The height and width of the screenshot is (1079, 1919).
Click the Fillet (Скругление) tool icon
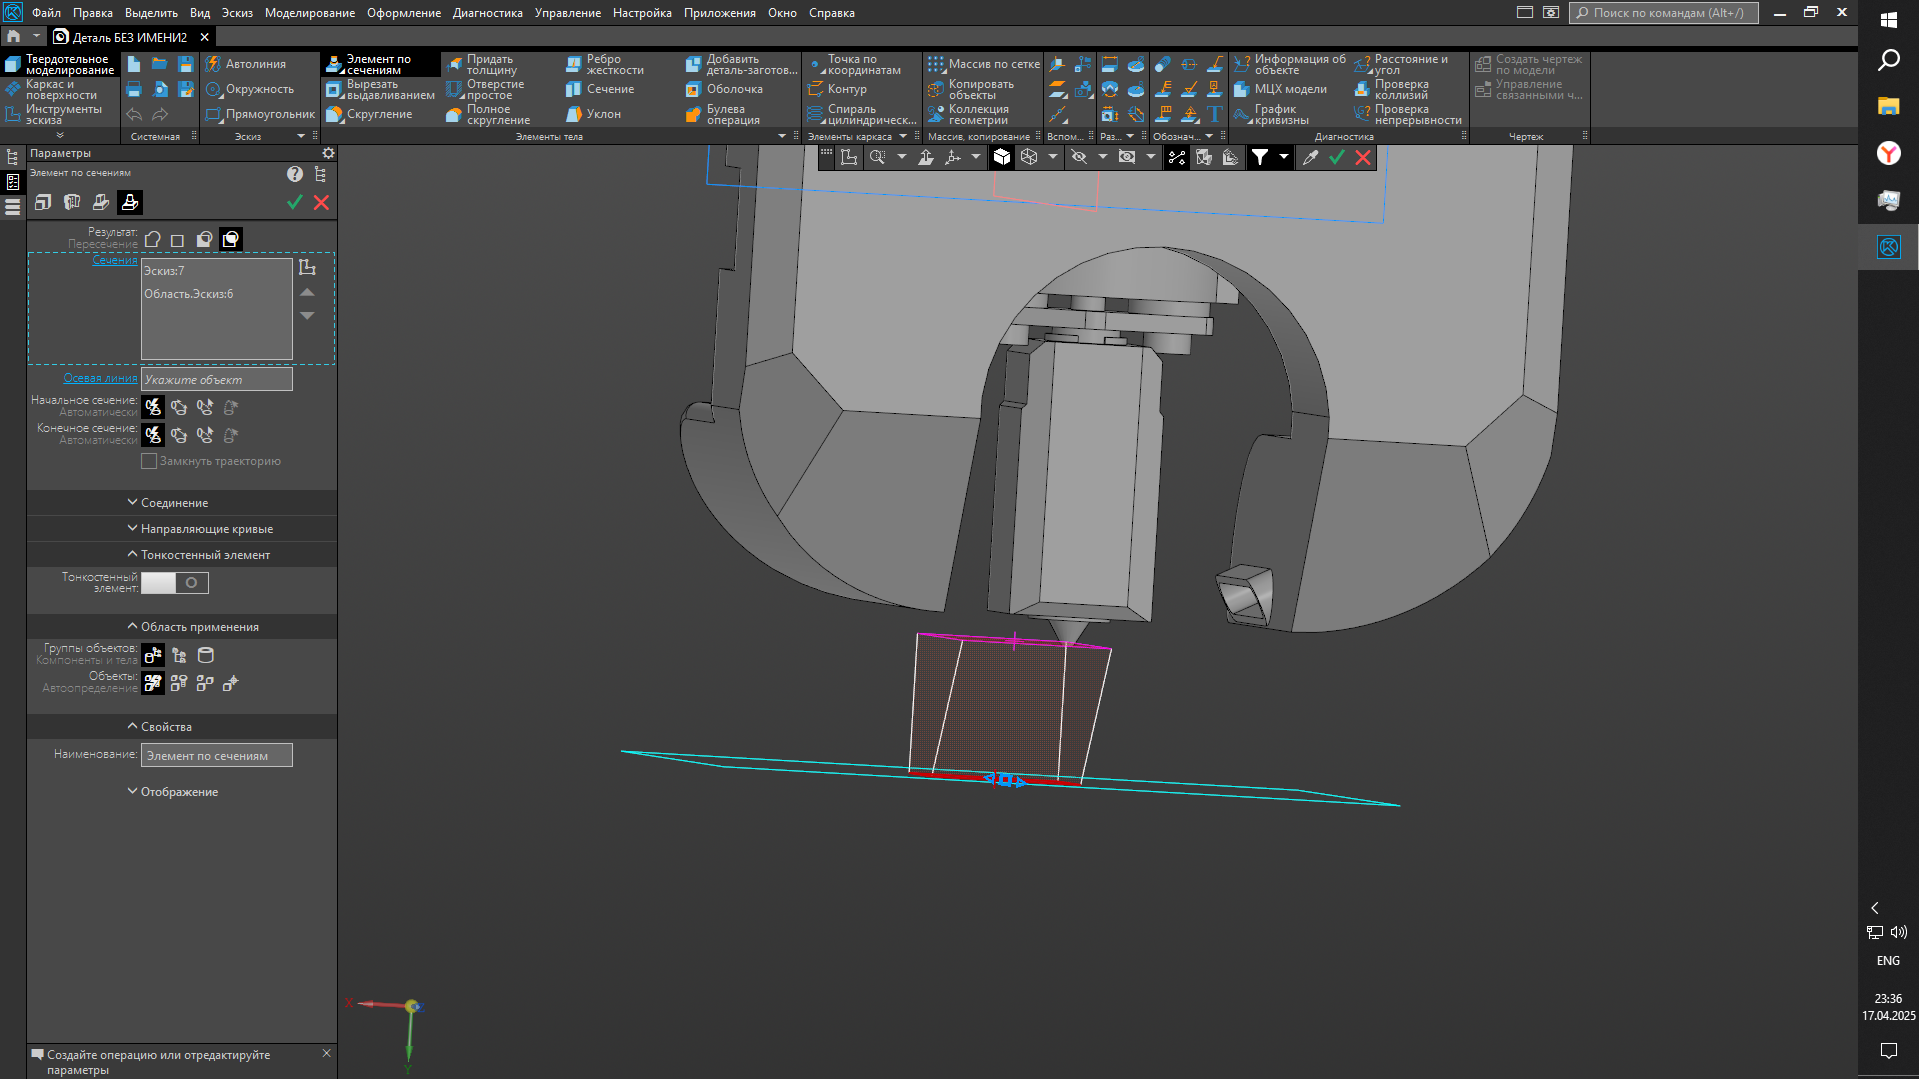click(335, 115)
